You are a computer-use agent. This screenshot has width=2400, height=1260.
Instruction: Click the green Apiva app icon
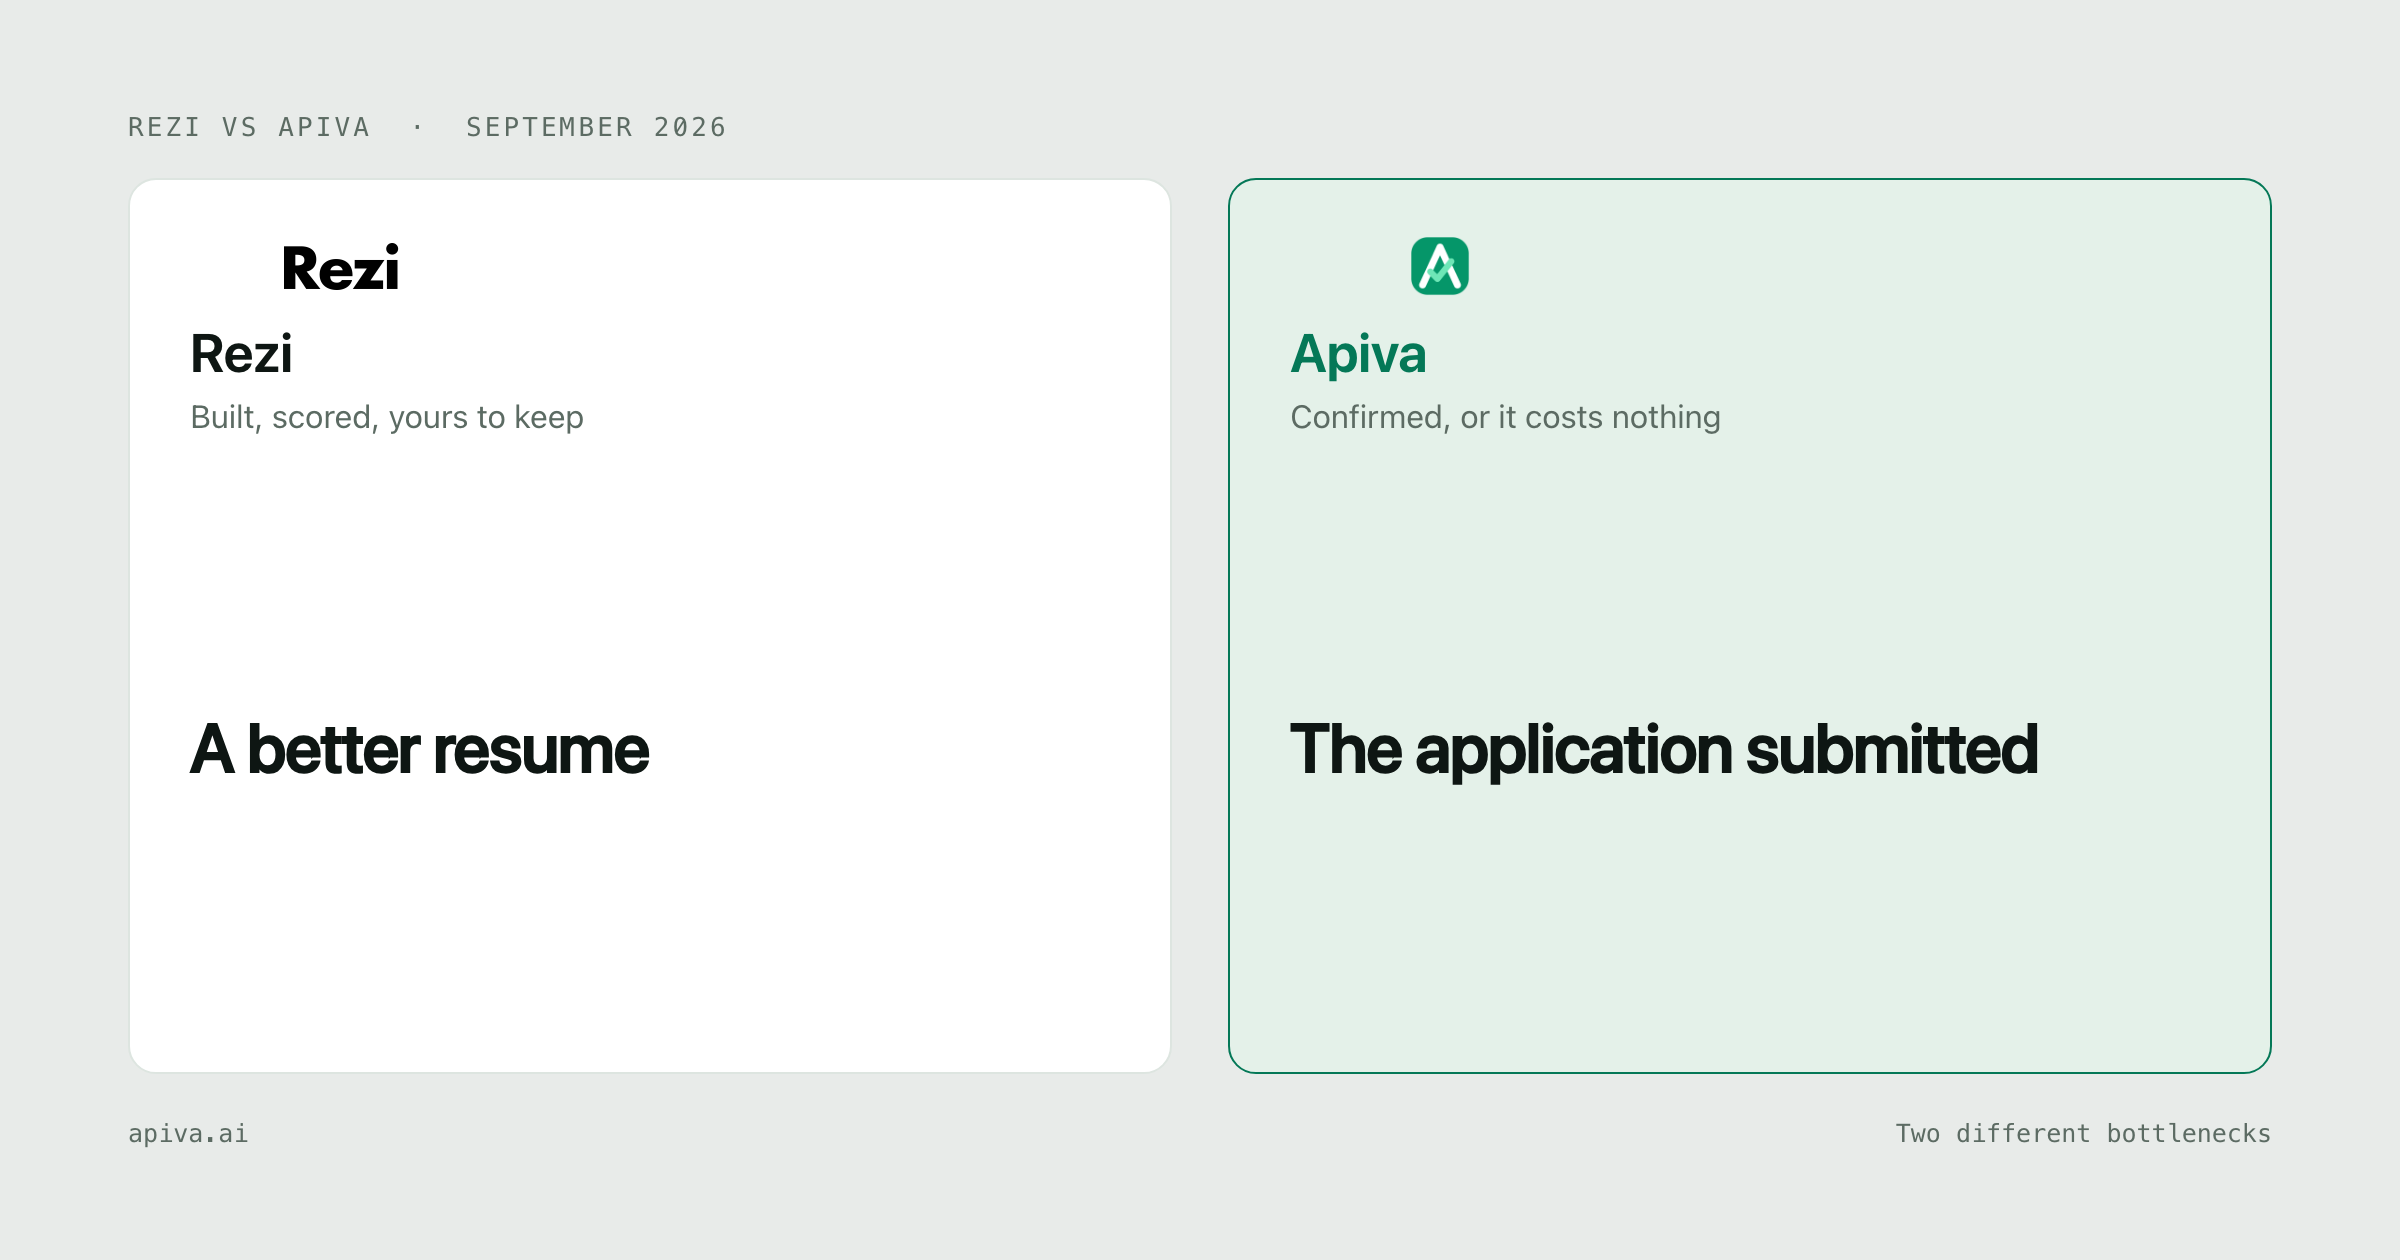tap(1440, 266)
